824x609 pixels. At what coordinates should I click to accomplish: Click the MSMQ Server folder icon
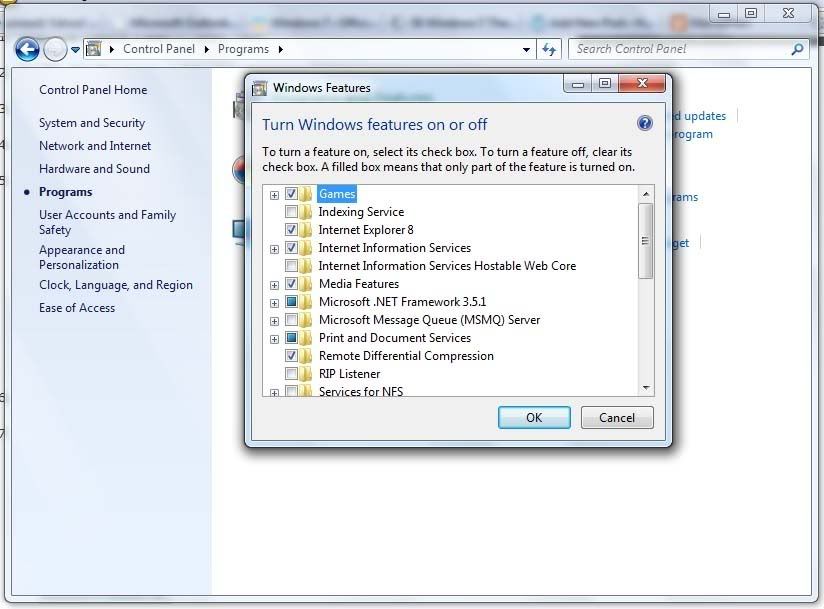click(x=306, y=320)
